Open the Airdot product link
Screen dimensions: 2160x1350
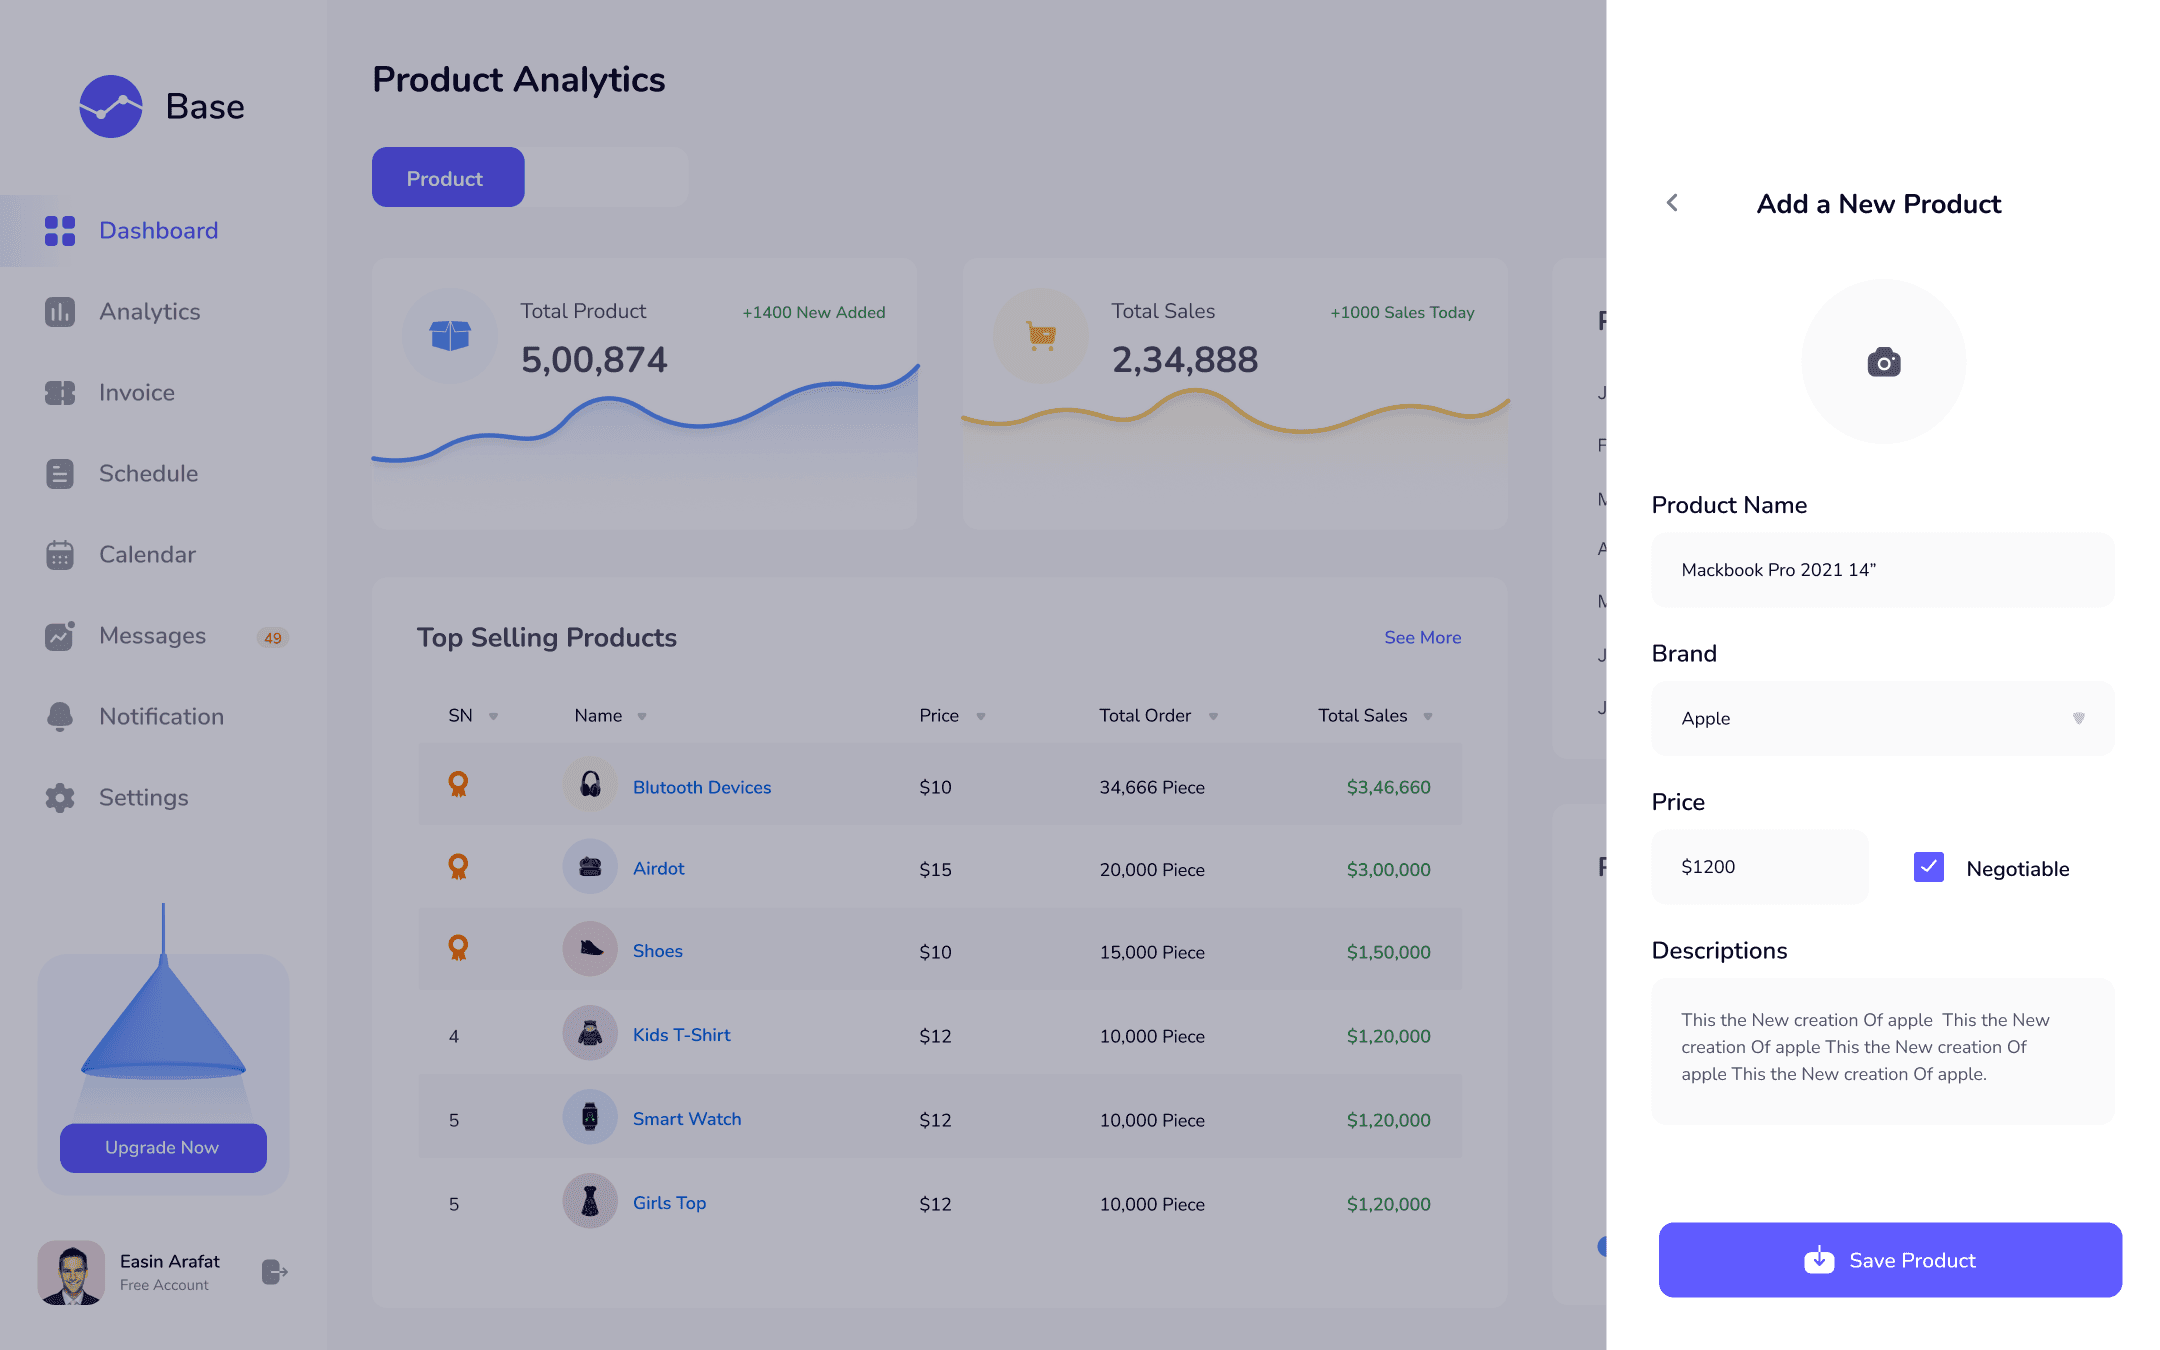click(x=659, y=868)
